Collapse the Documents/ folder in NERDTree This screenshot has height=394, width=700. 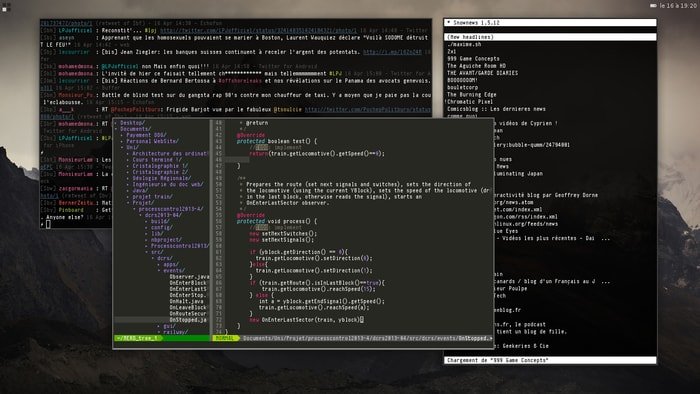(x=135, y=129)
